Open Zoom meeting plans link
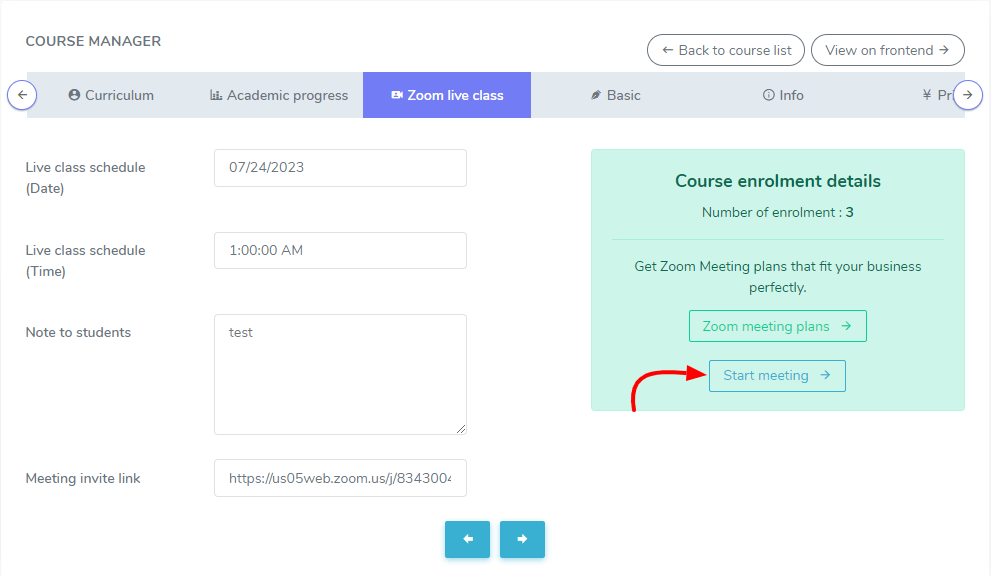This screenshot has width=991, height=576. 777,326
